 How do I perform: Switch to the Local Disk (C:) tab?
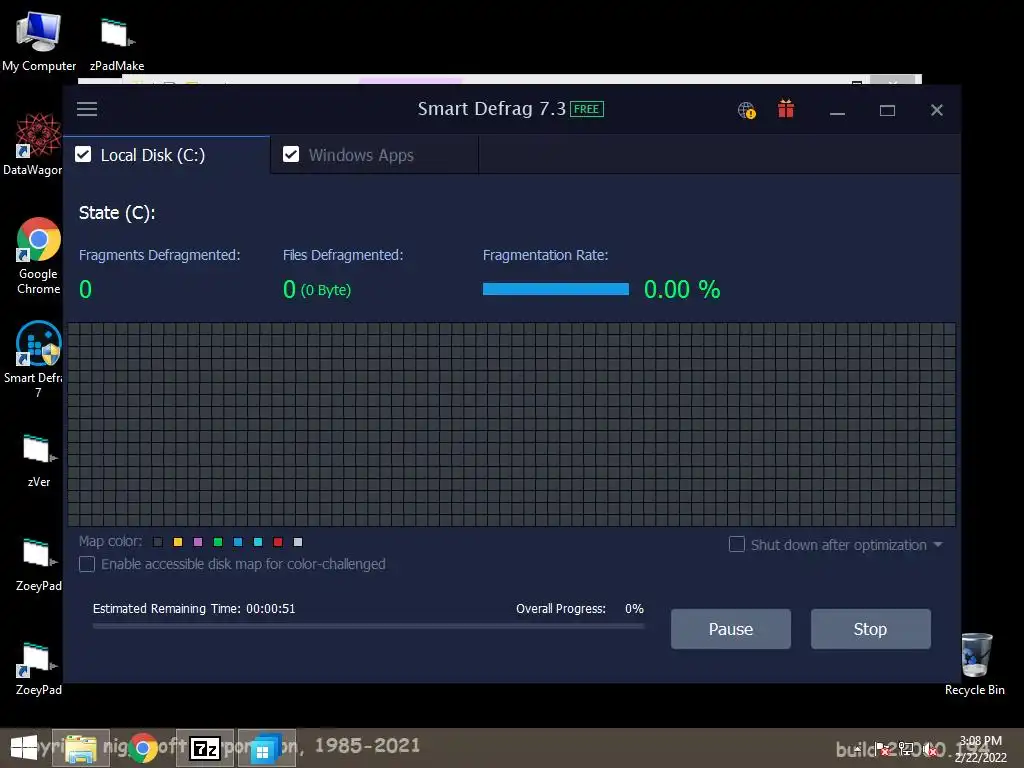167,155
